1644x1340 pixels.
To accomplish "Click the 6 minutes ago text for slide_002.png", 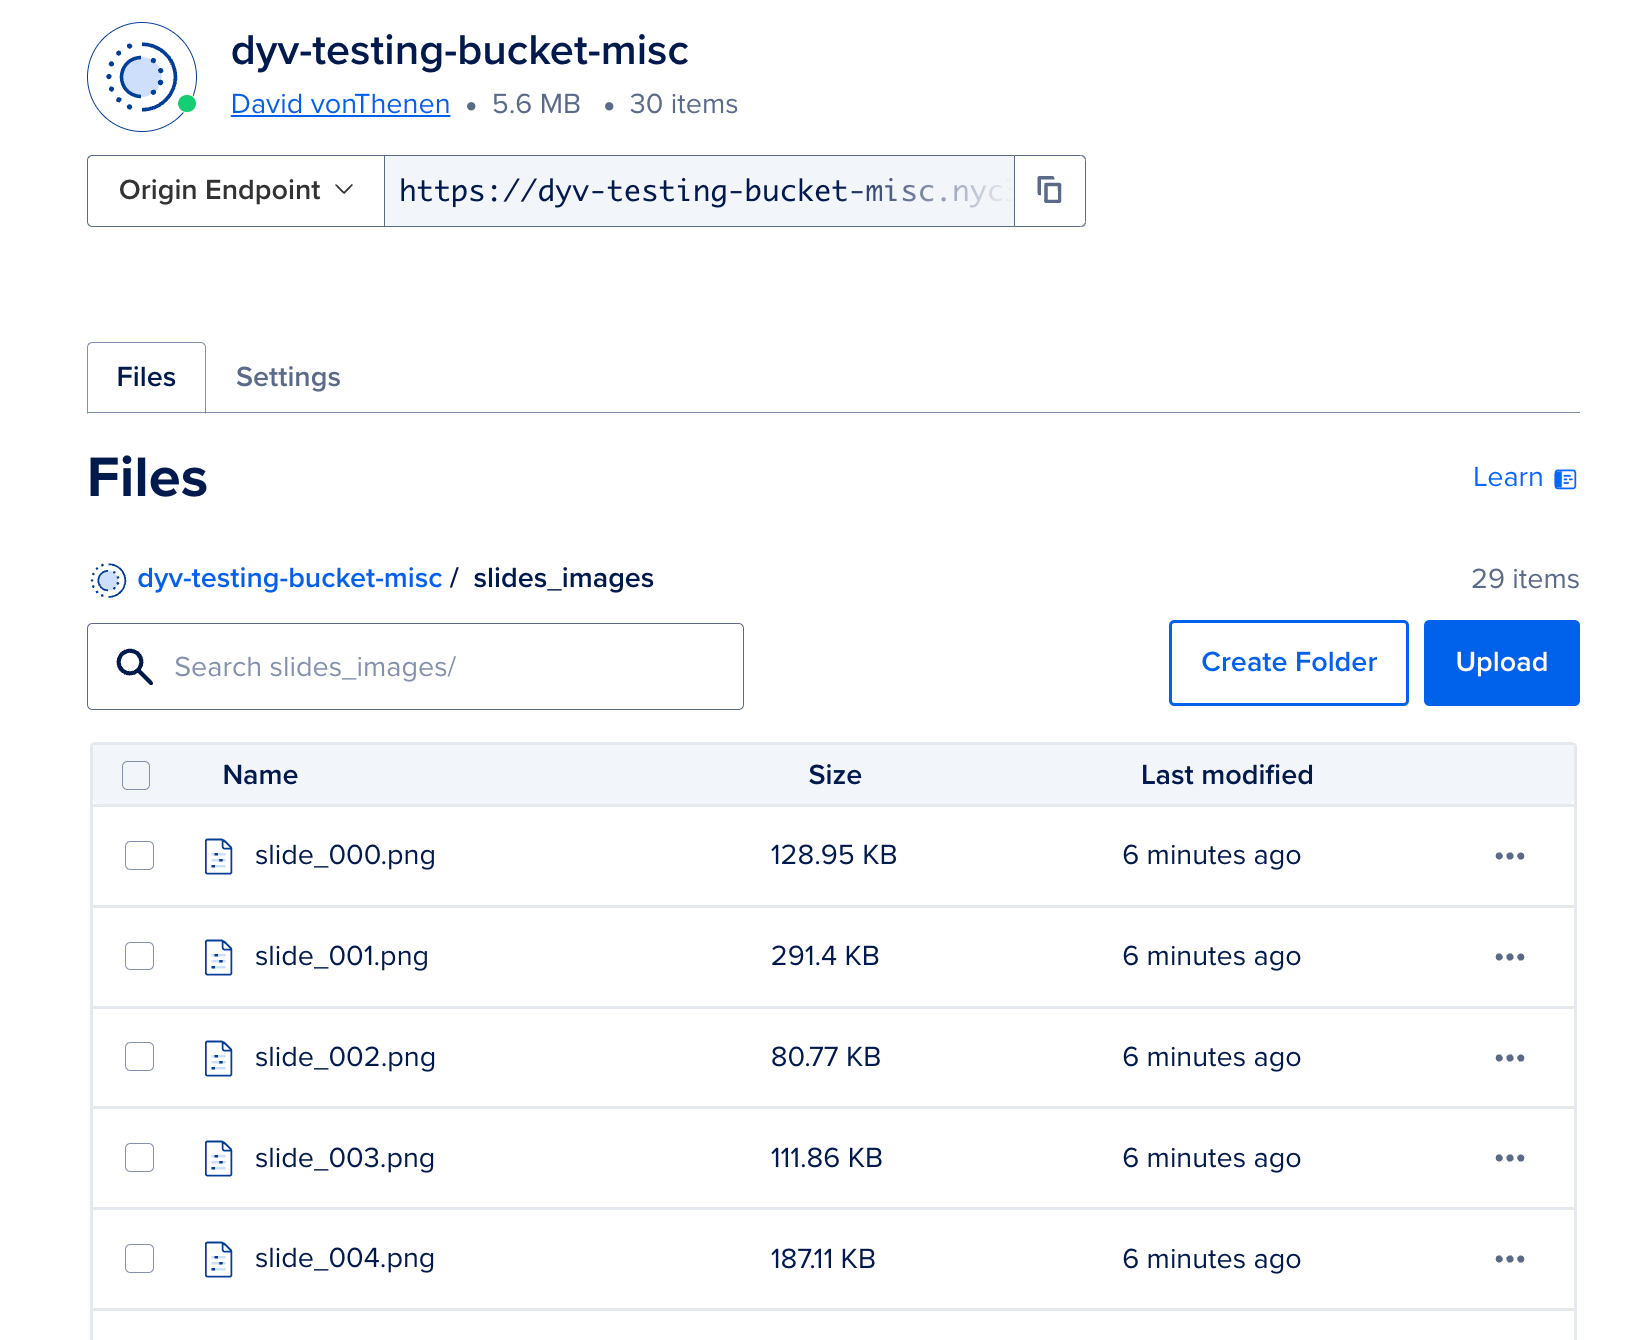I will [x=1211, y=1057].
